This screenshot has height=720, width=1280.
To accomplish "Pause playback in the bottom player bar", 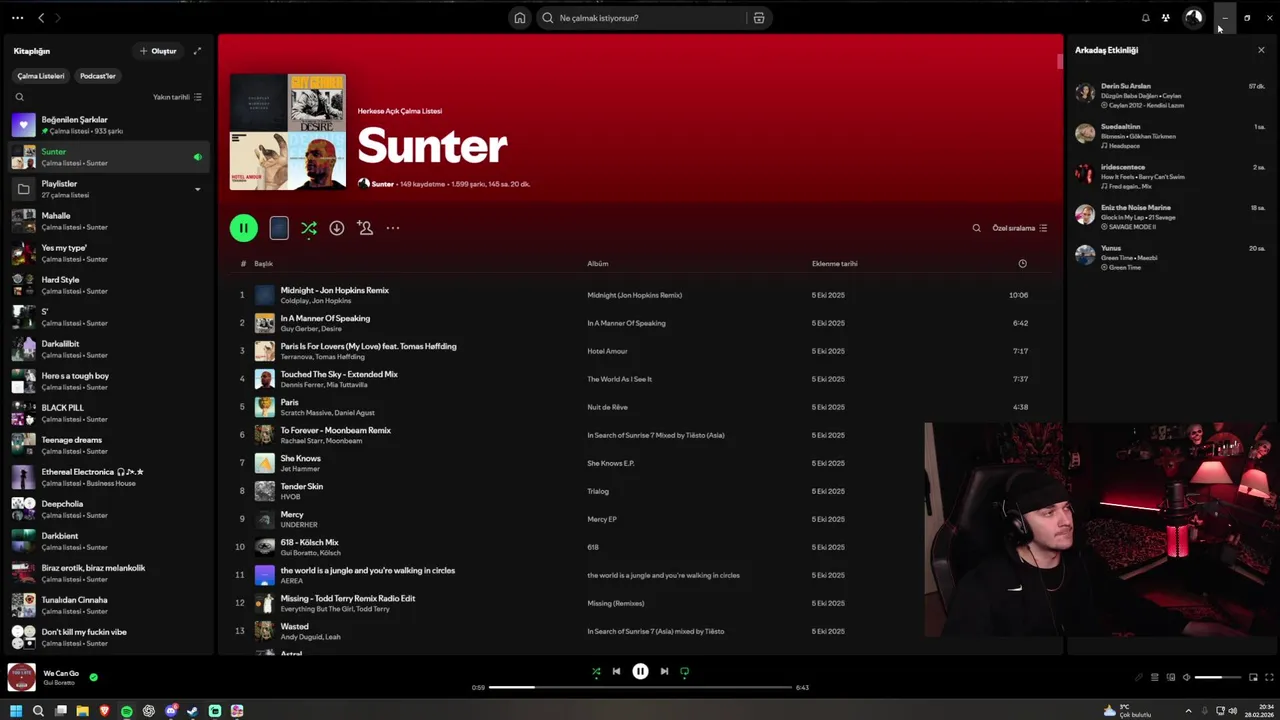I will (x=640, y=672).
